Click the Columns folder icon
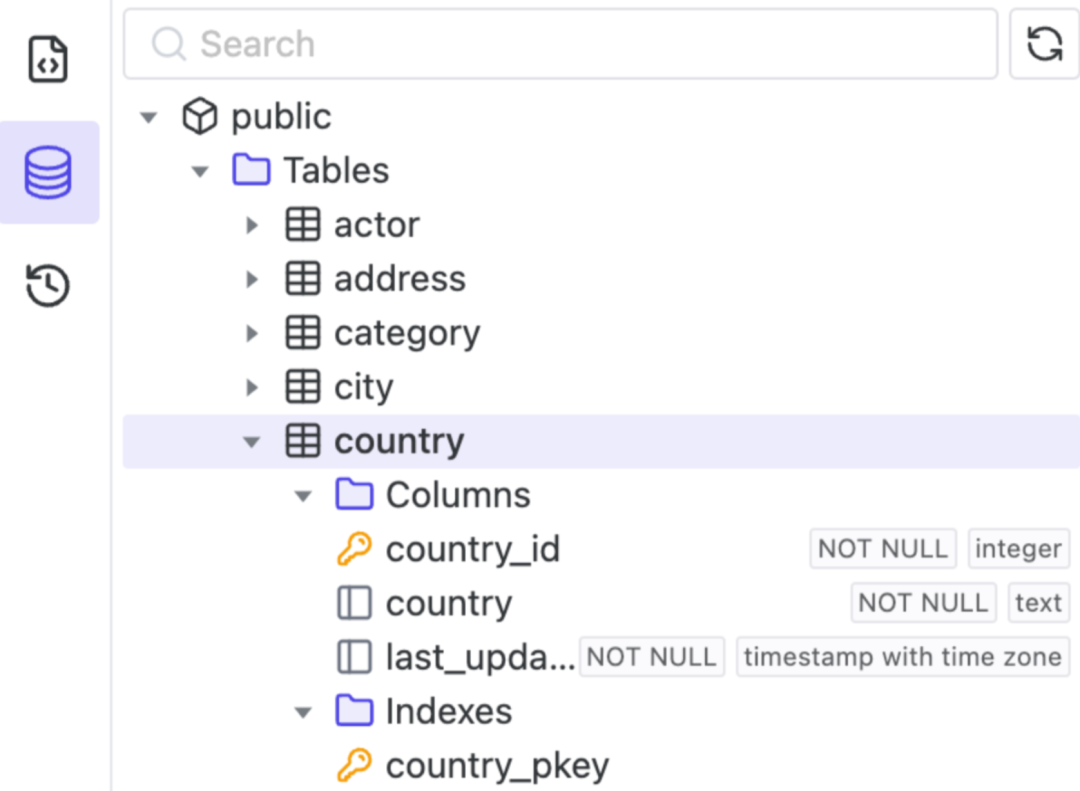The height and width of the screenshot is (791, 1080). point(355,494)
